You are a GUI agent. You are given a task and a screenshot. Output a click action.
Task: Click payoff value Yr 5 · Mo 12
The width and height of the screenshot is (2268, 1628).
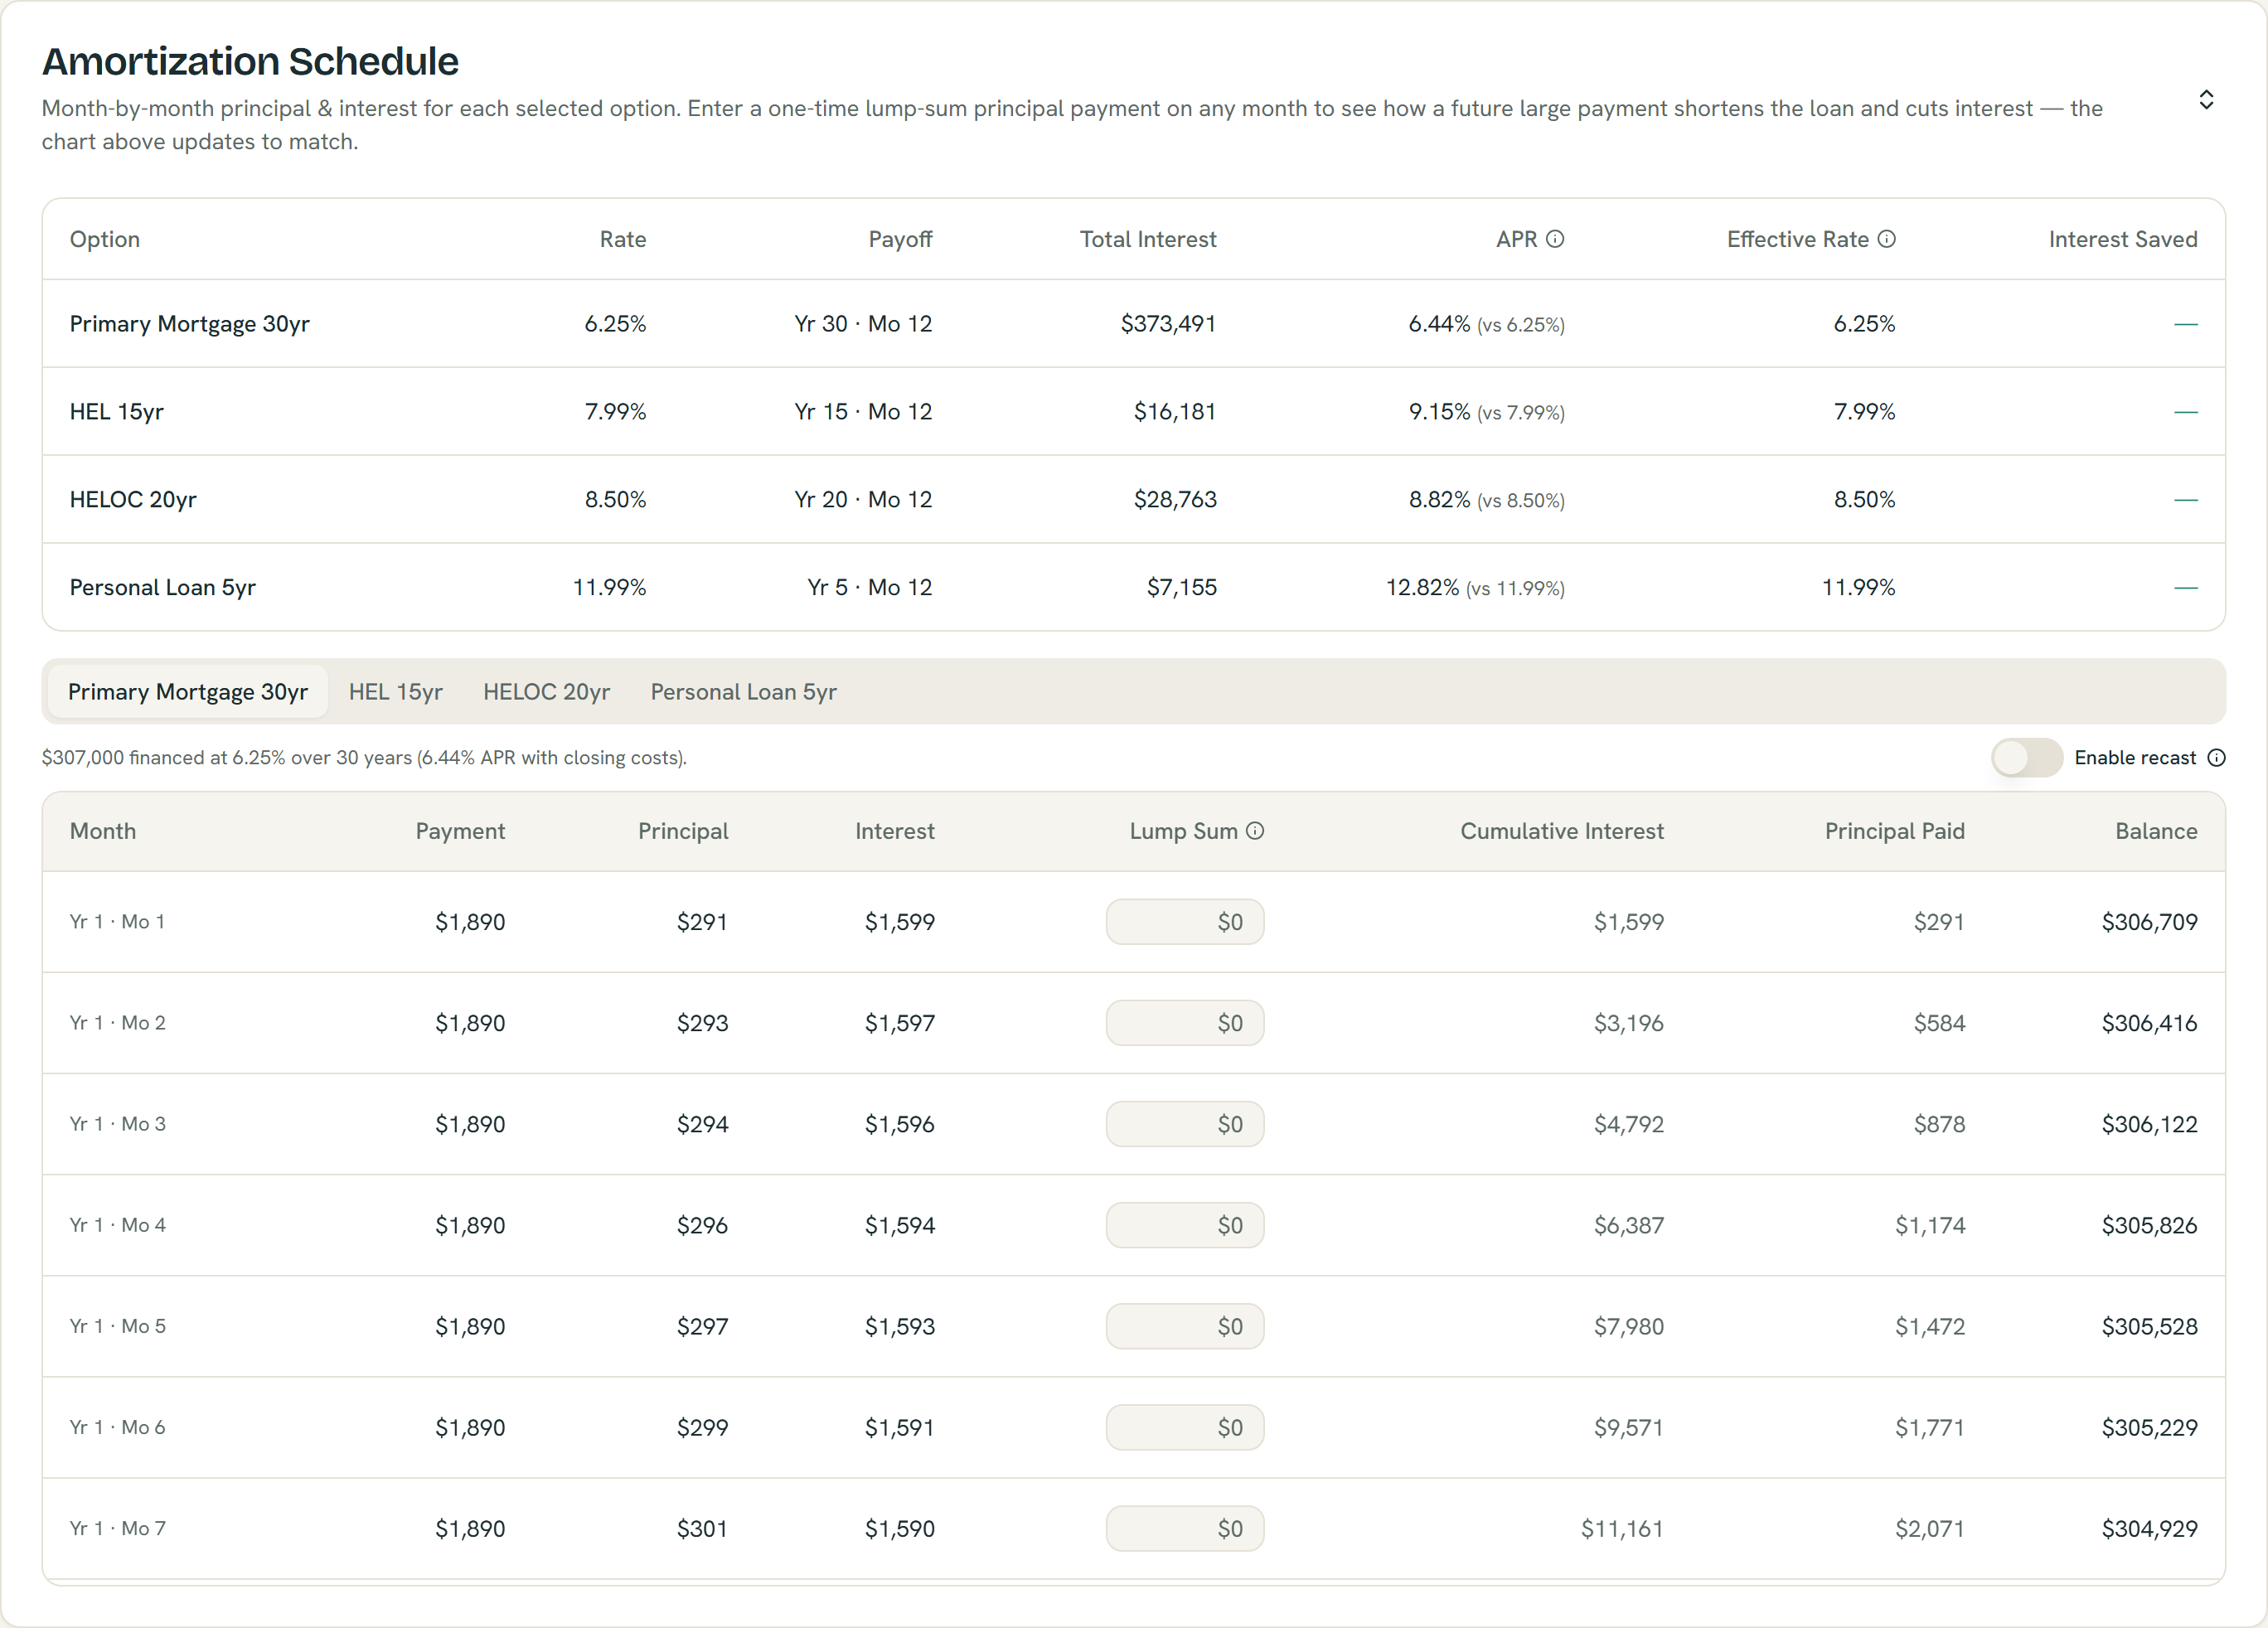870,588
